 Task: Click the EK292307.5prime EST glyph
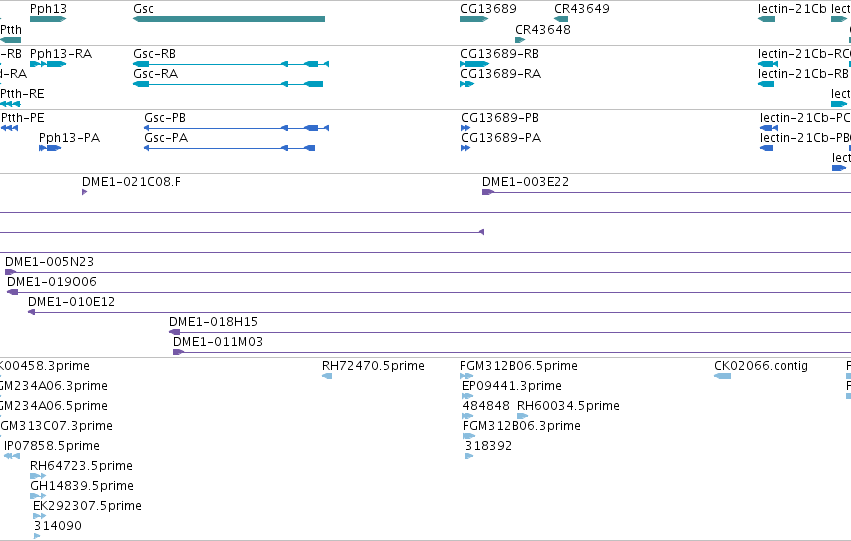(39, 517)
